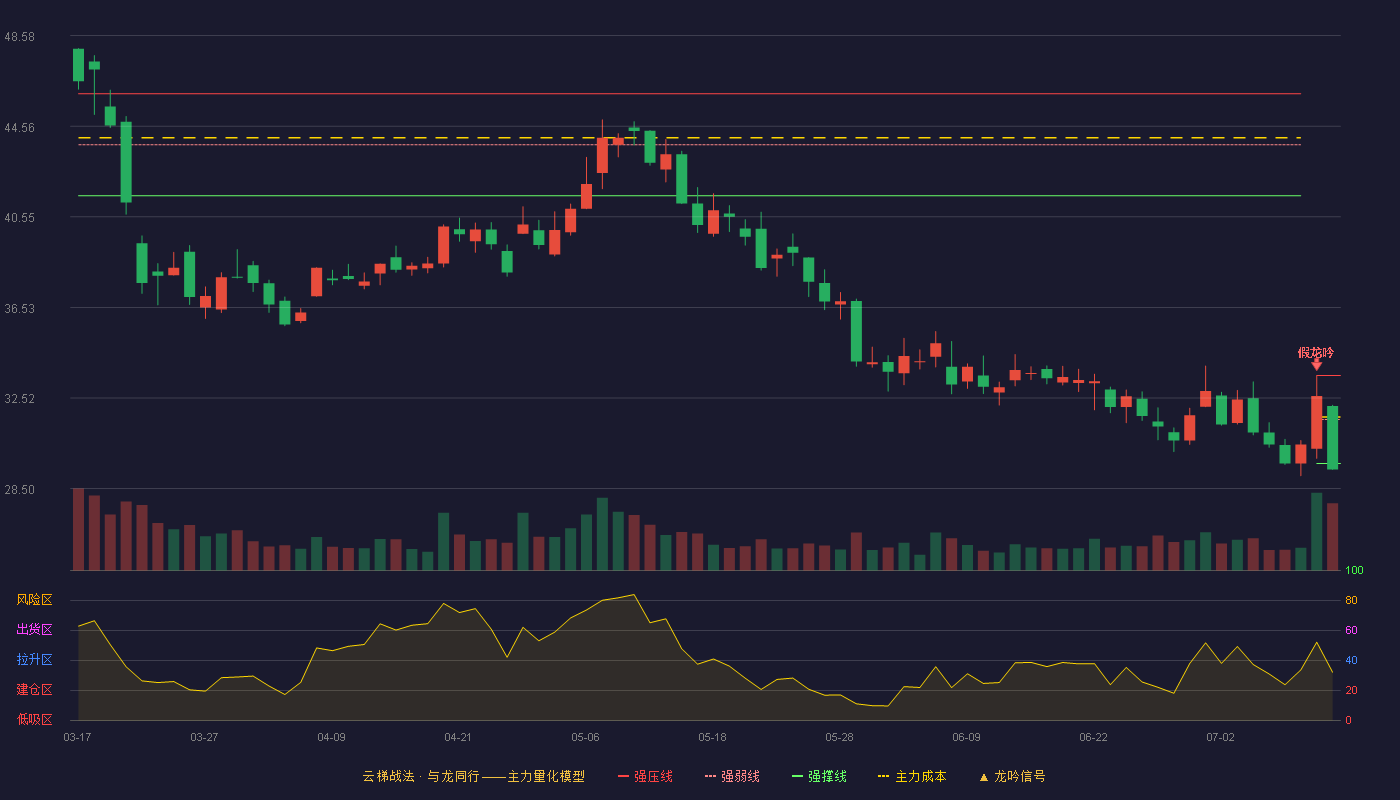Click the 80 indicator axis value
Viewport: 1400px width, 800px height.
tap(1351, 601)
